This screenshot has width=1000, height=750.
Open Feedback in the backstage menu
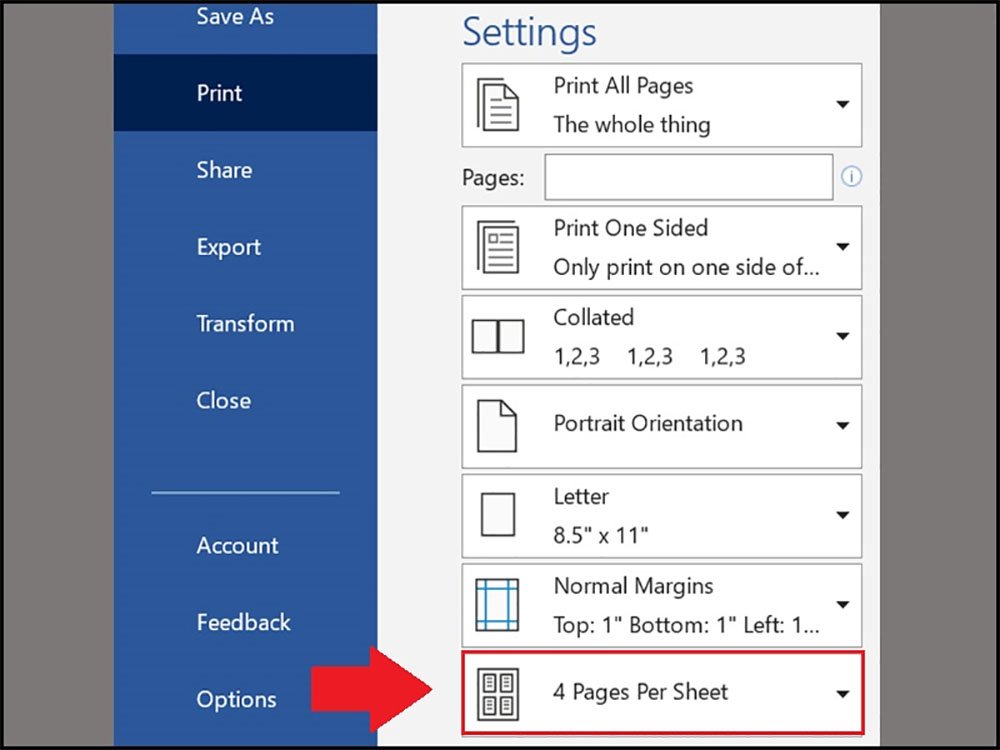[245, 622]
